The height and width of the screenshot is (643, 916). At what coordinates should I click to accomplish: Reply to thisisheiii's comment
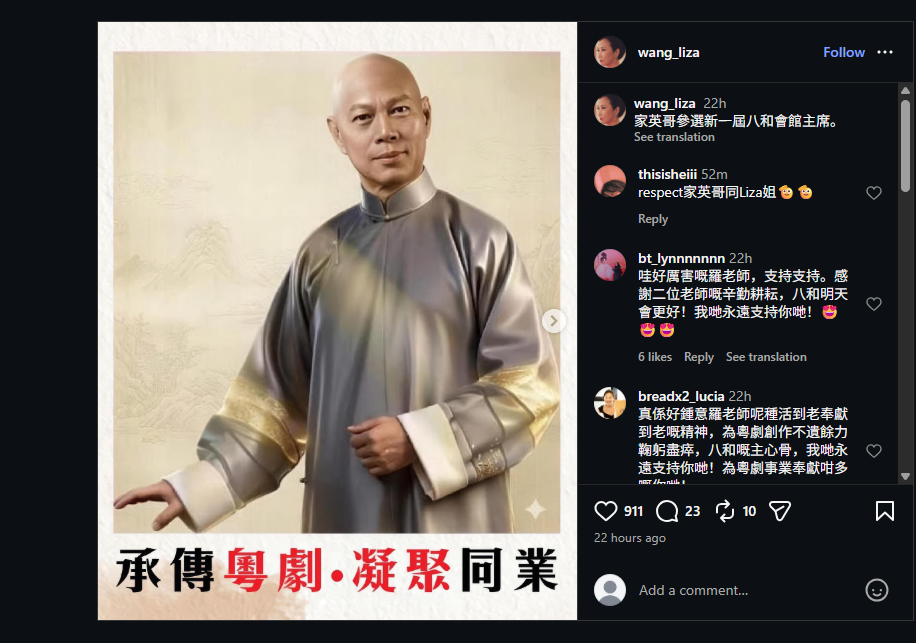[x=653, y=219]
